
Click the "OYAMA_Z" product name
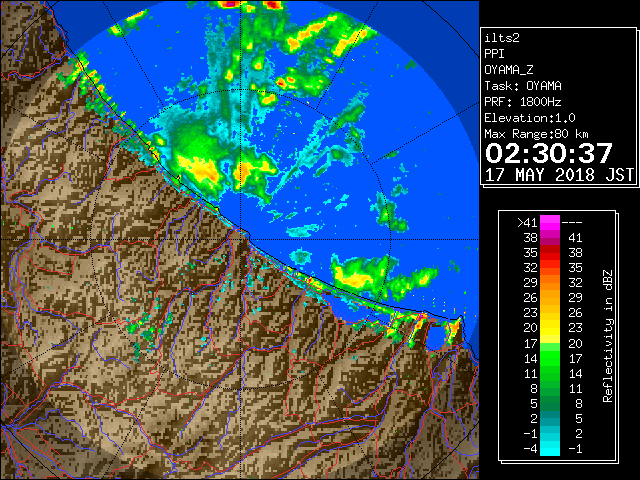tap(509, 70)
